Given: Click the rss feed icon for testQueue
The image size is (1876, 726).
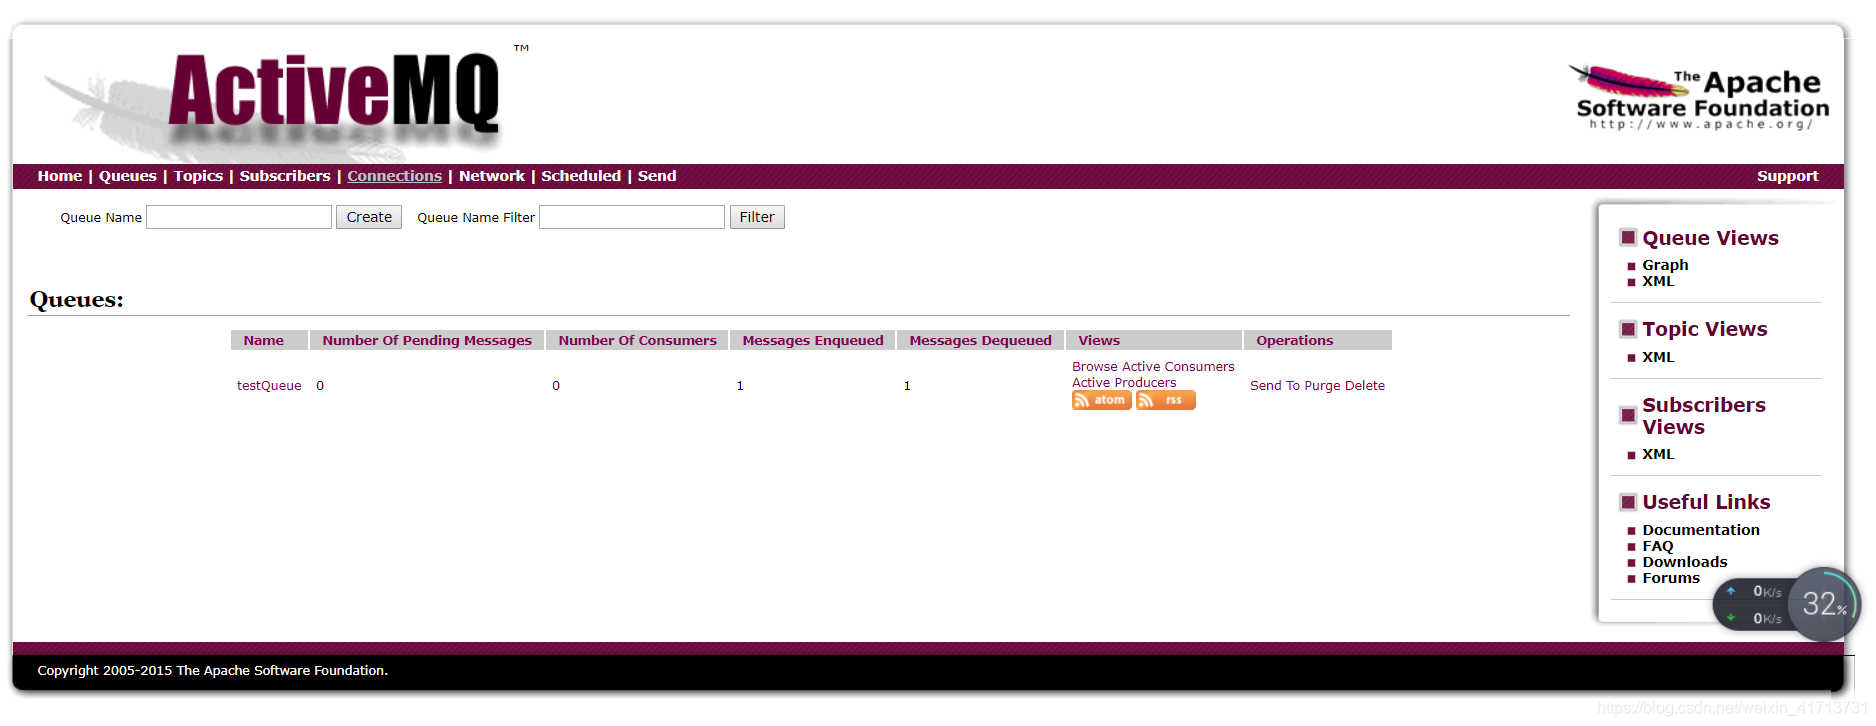Looking at the screenshot, I should click(1165, 400).
